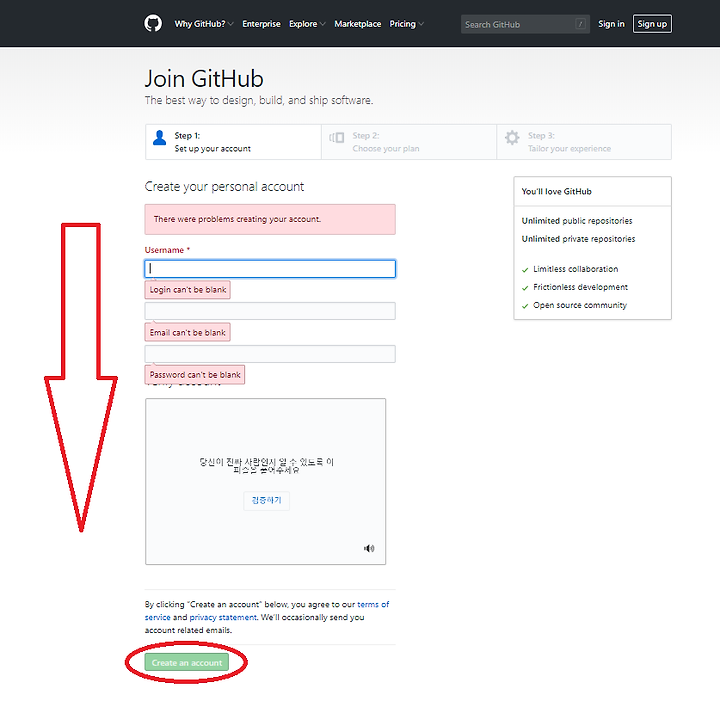This screenshot has height=701, width=720.
Task: Click 'Frictionless development' list item
Action: [580, 287]
